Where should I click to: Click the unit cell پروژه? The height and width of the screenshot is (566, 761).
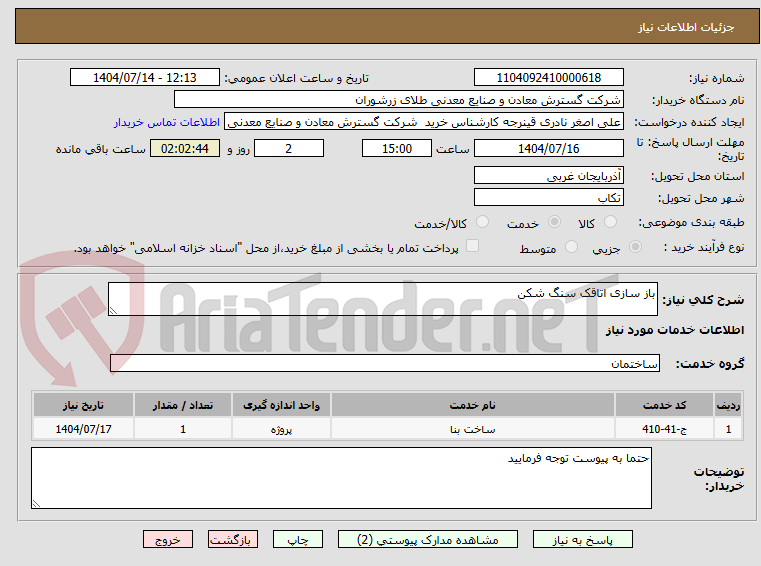coord(281,429)
